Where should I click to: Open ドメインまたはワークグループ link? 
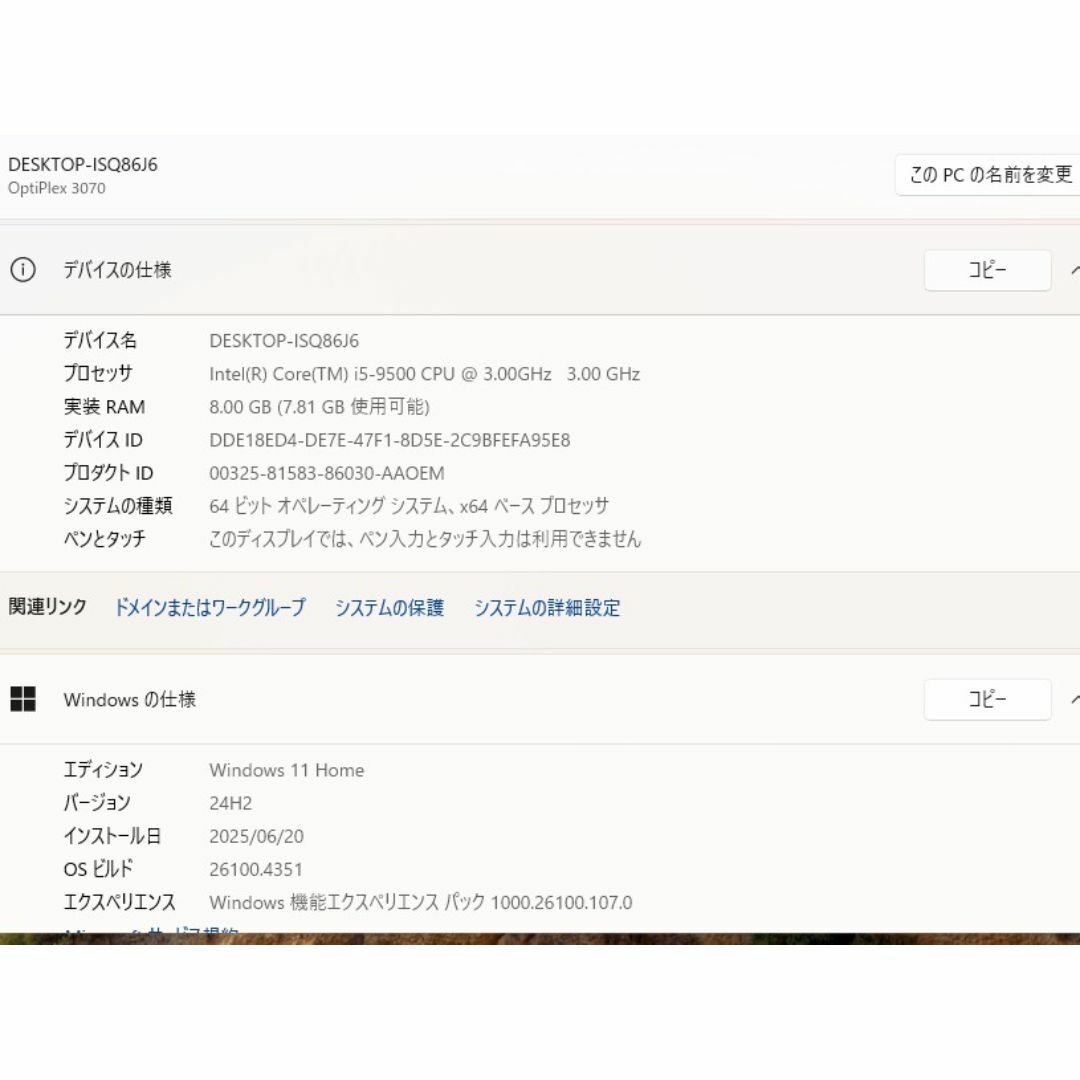point(210,607)
